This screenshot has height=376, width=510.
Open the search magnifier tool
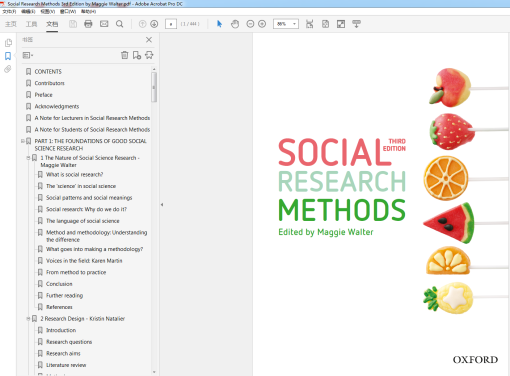tap(119, 24)
